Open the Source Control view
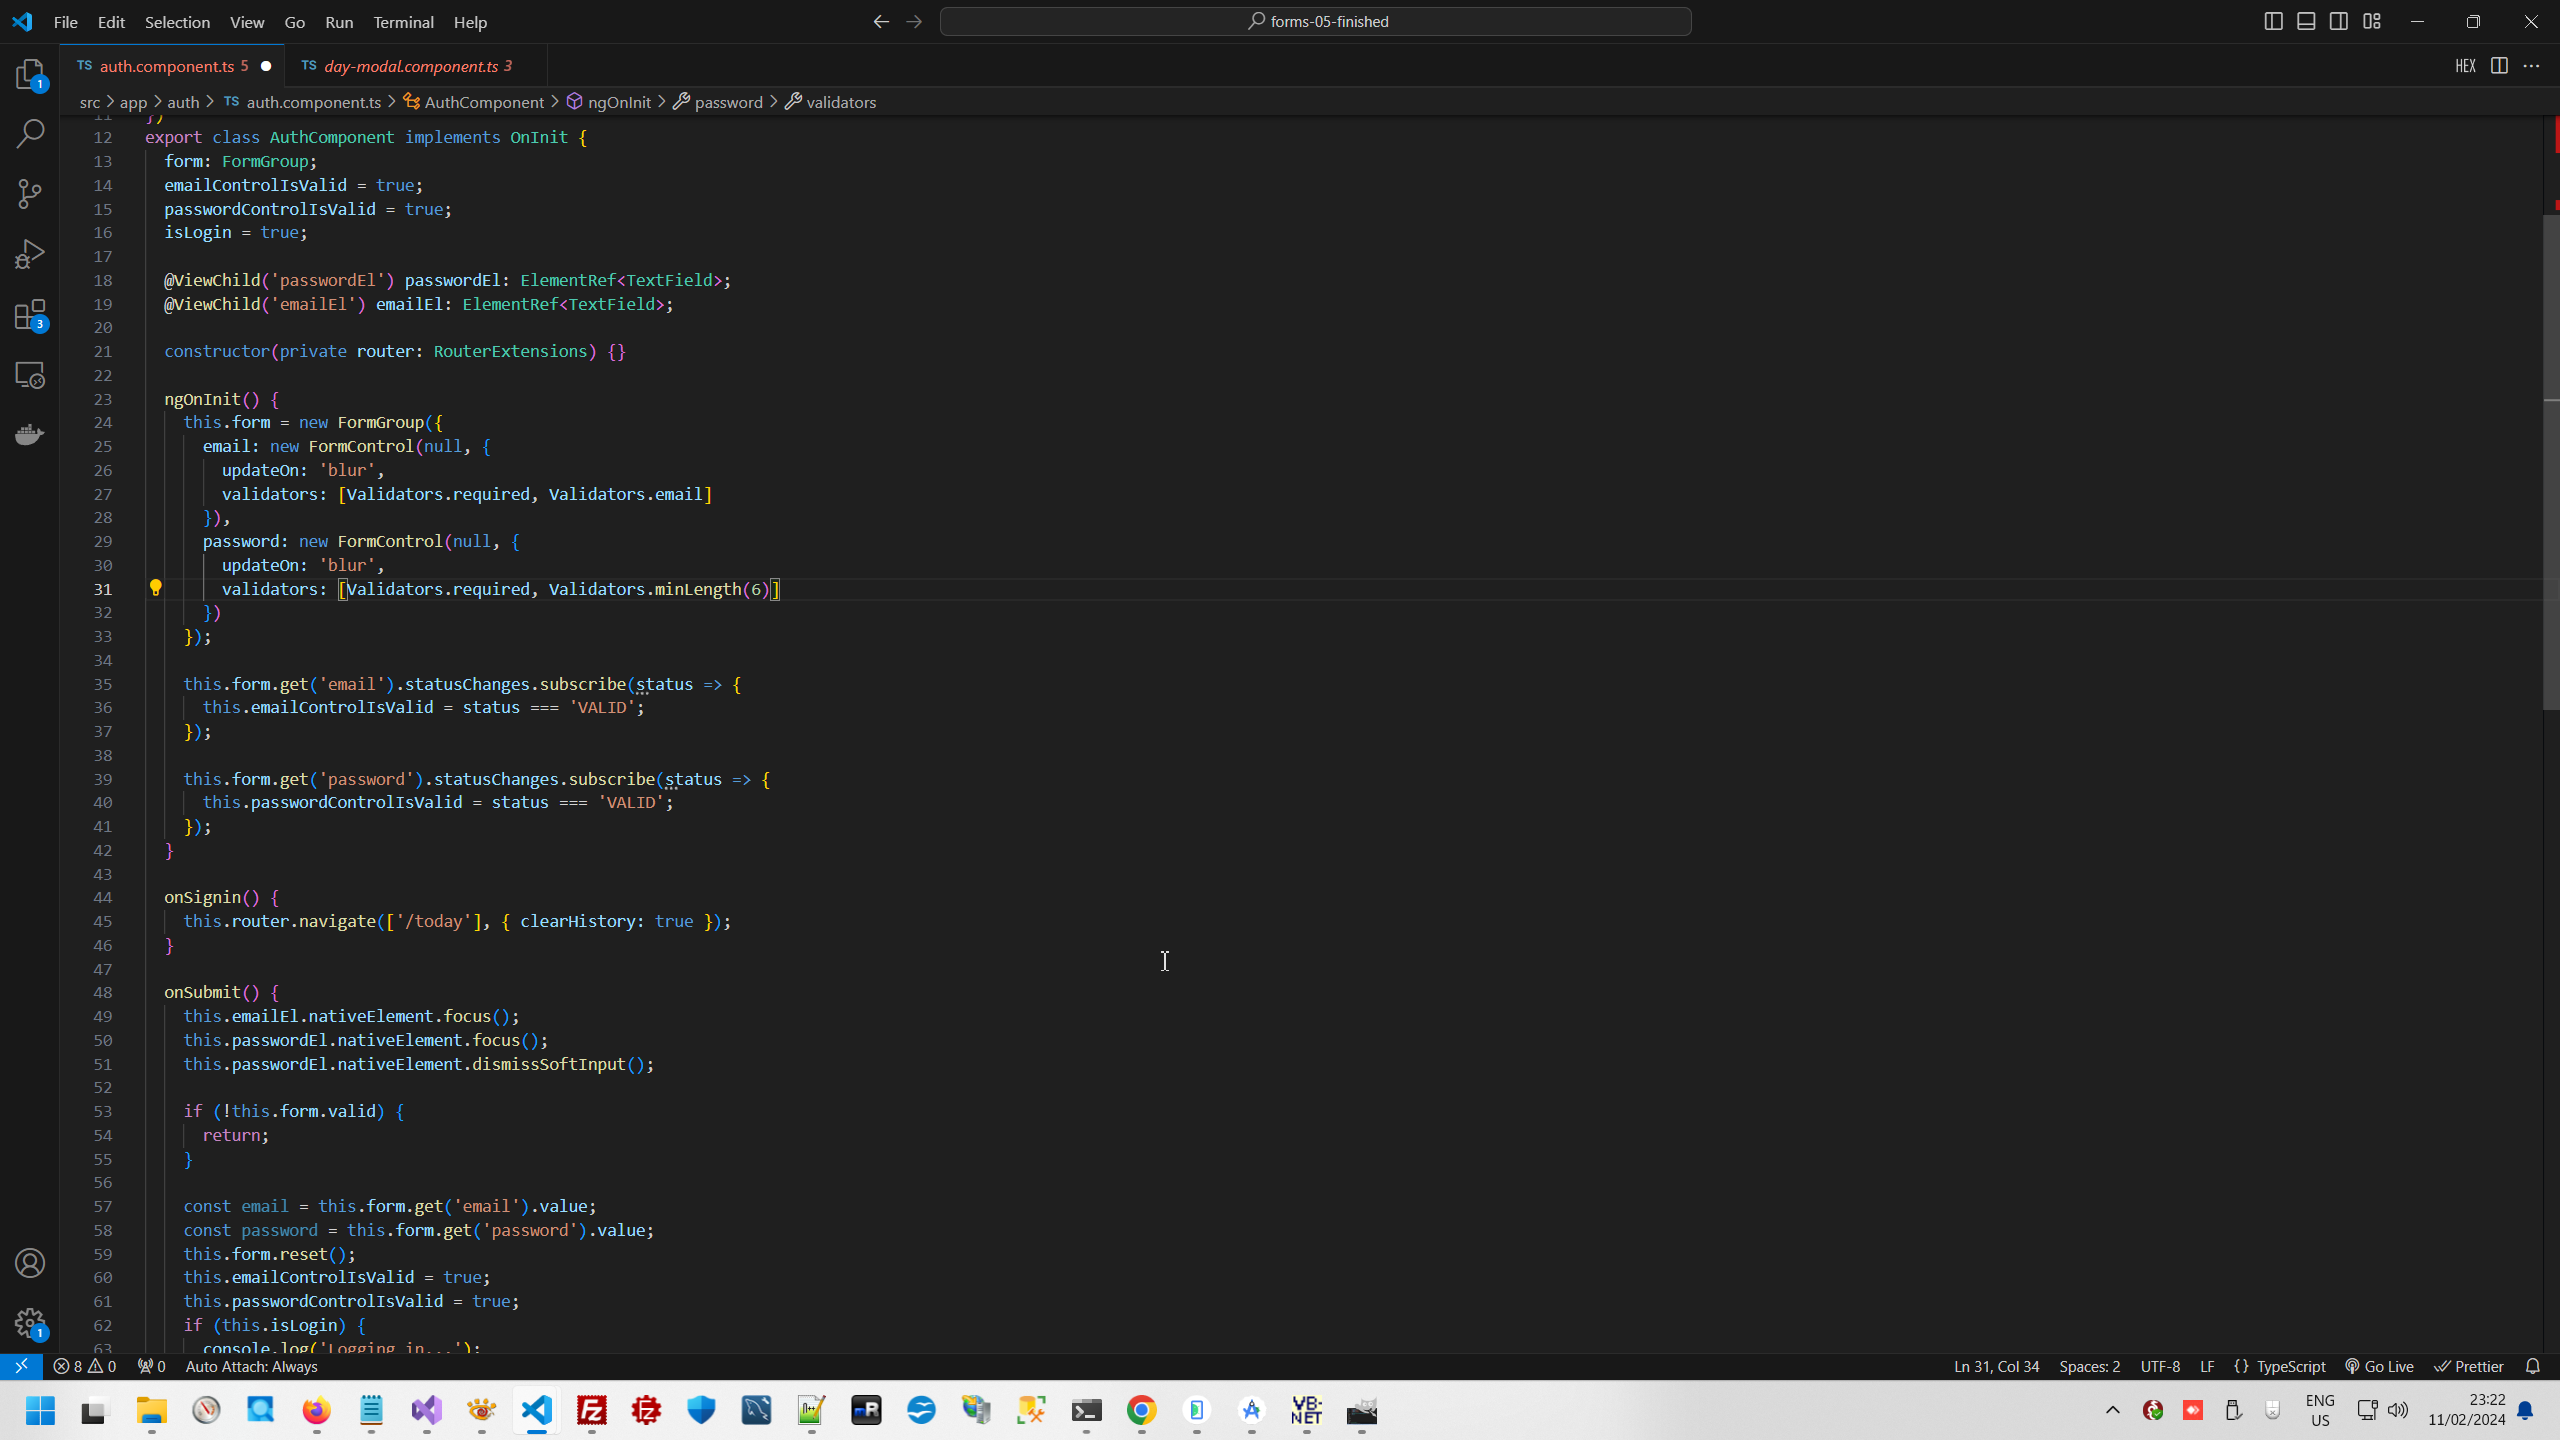 [30, 193]
